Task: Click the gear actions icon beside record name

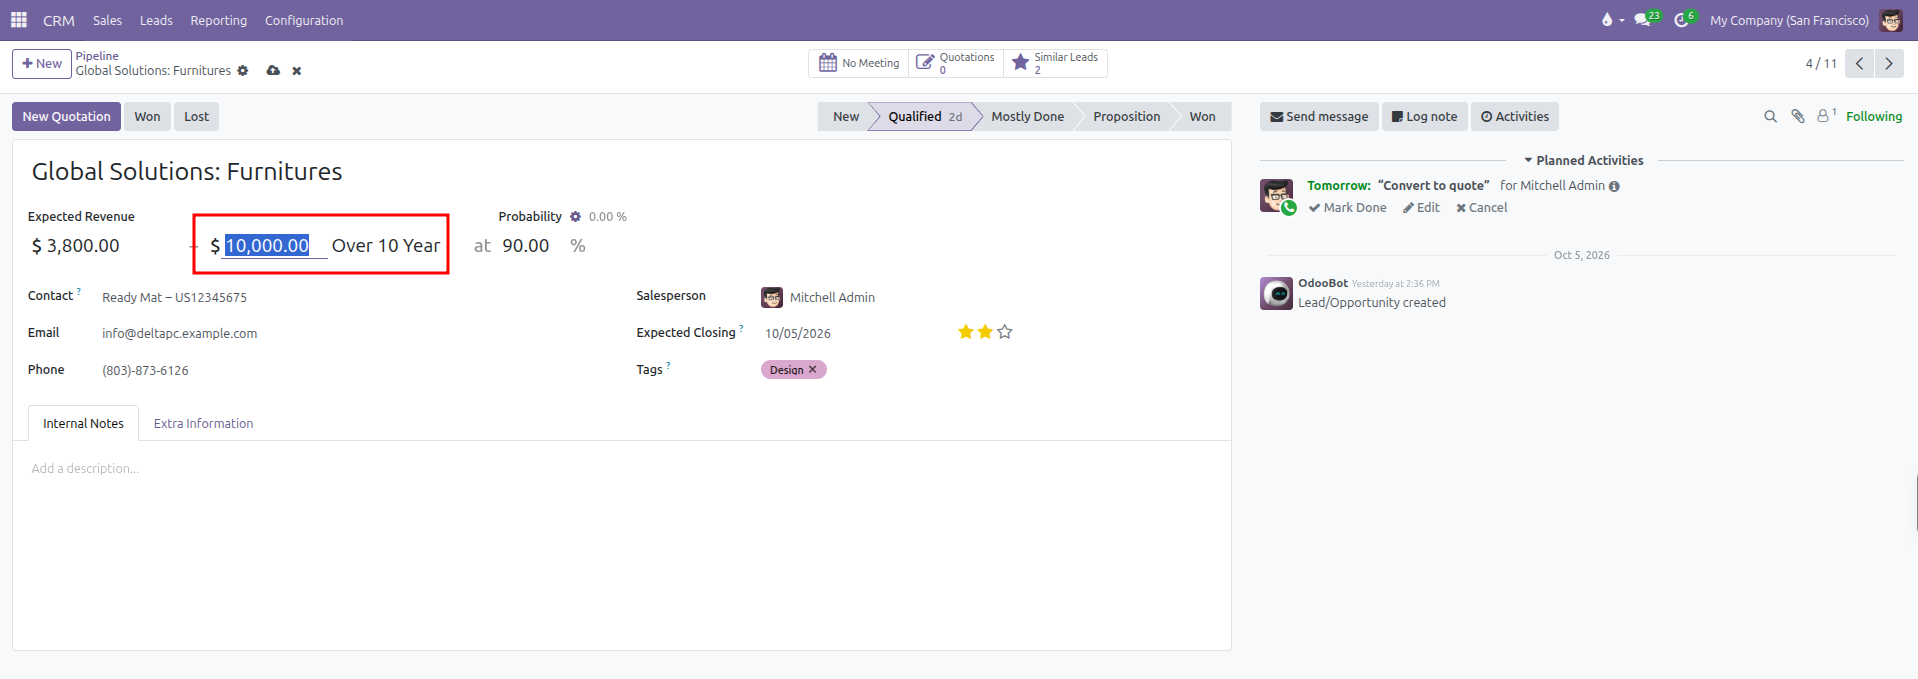Action: [243, 71]
